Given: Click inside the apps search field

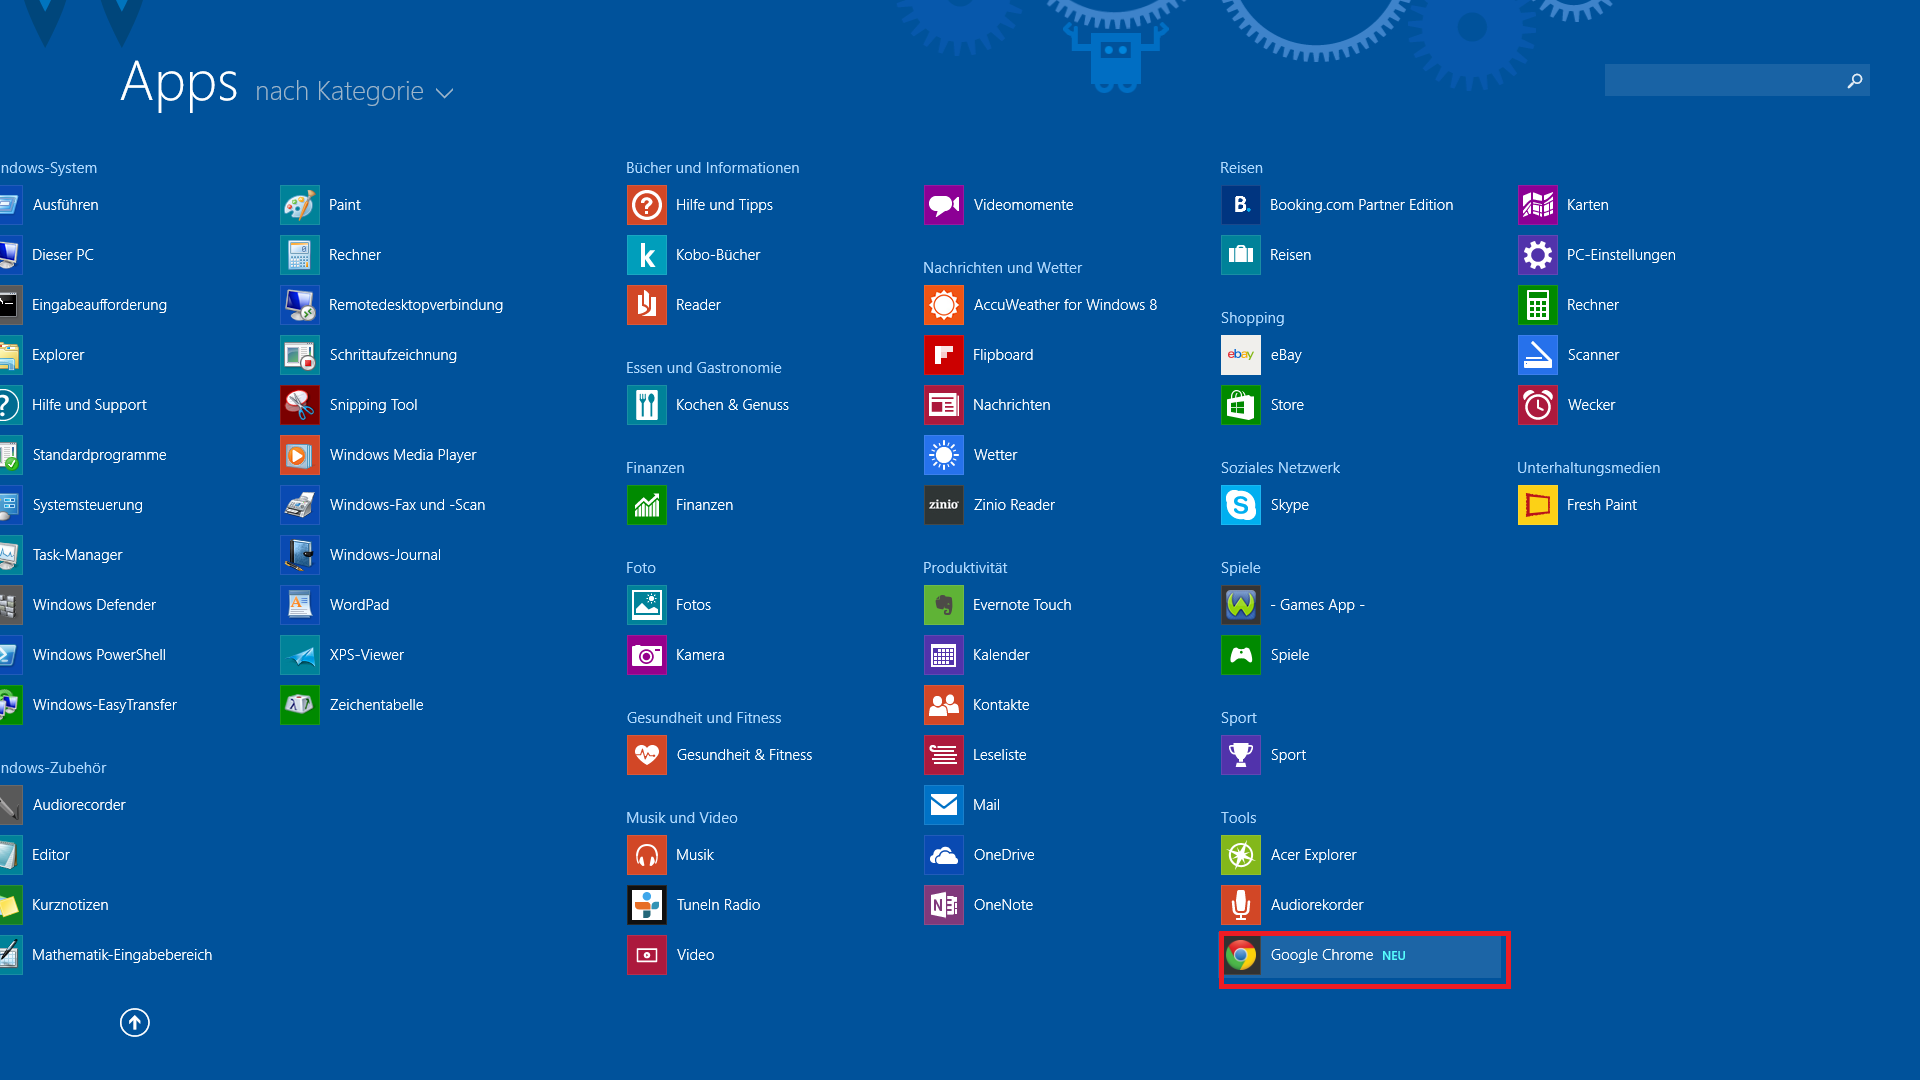Looking at the screenshot, I should [x=1722, y=80].
